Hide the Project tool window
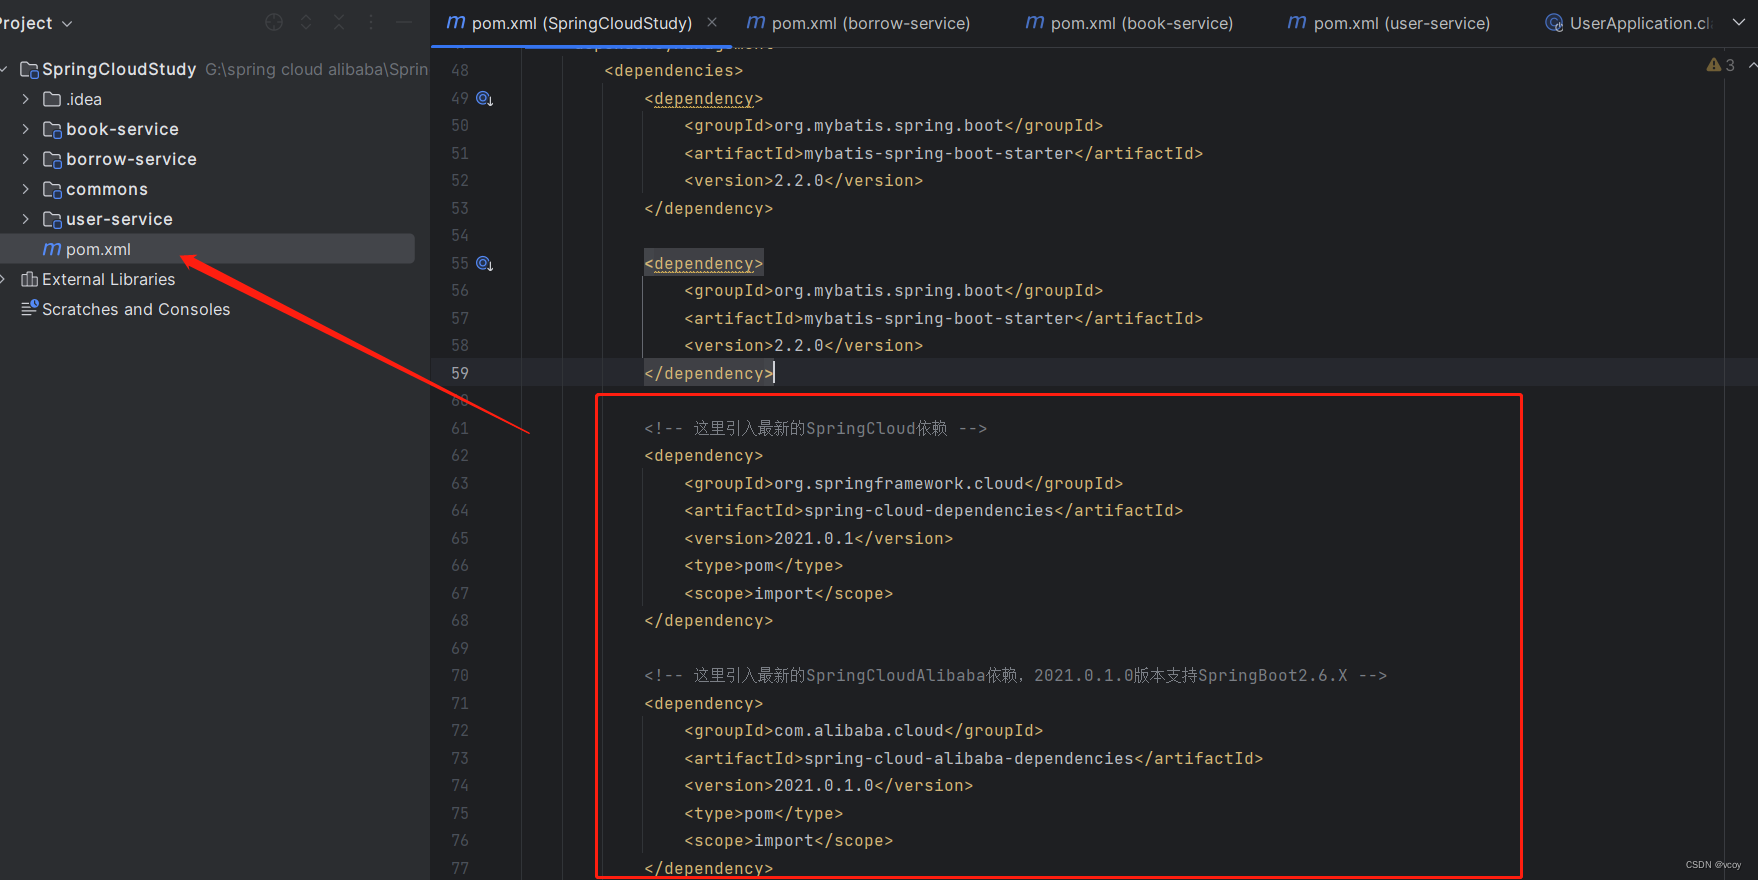1758x880 pixels. 404,22
